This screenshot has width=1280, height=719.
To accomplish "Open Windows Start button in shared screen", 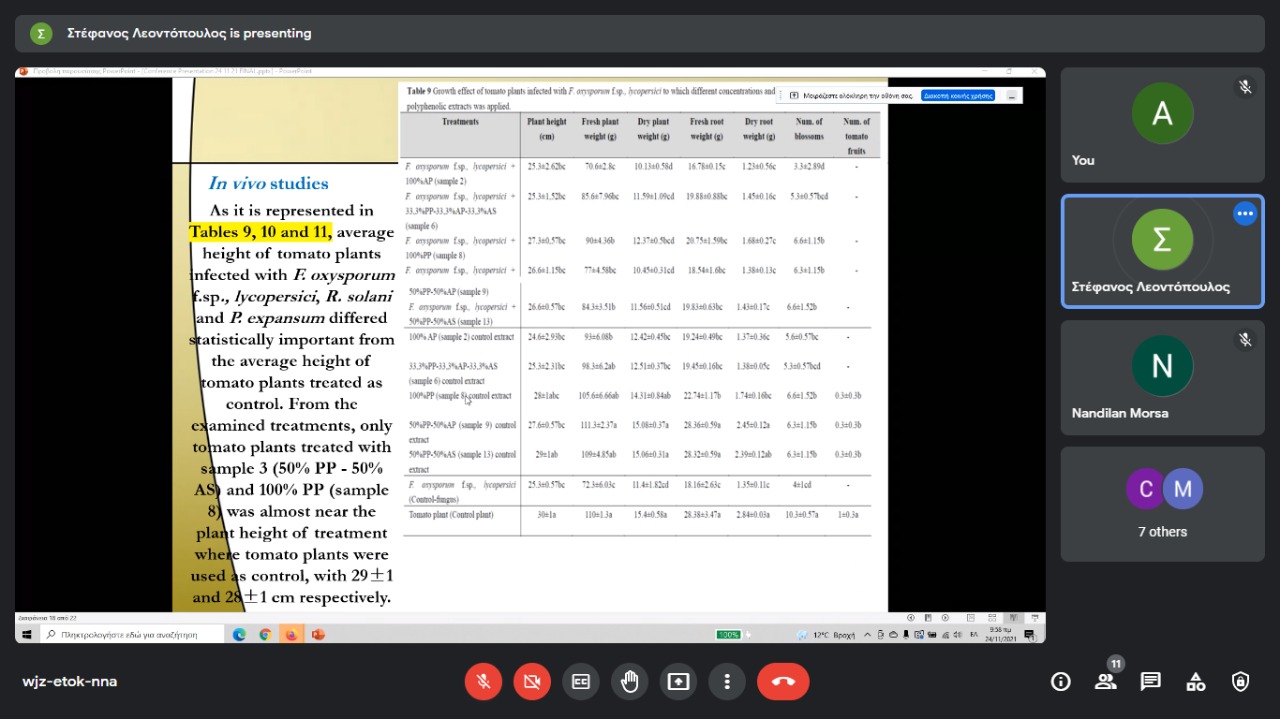I will (25, 634).
